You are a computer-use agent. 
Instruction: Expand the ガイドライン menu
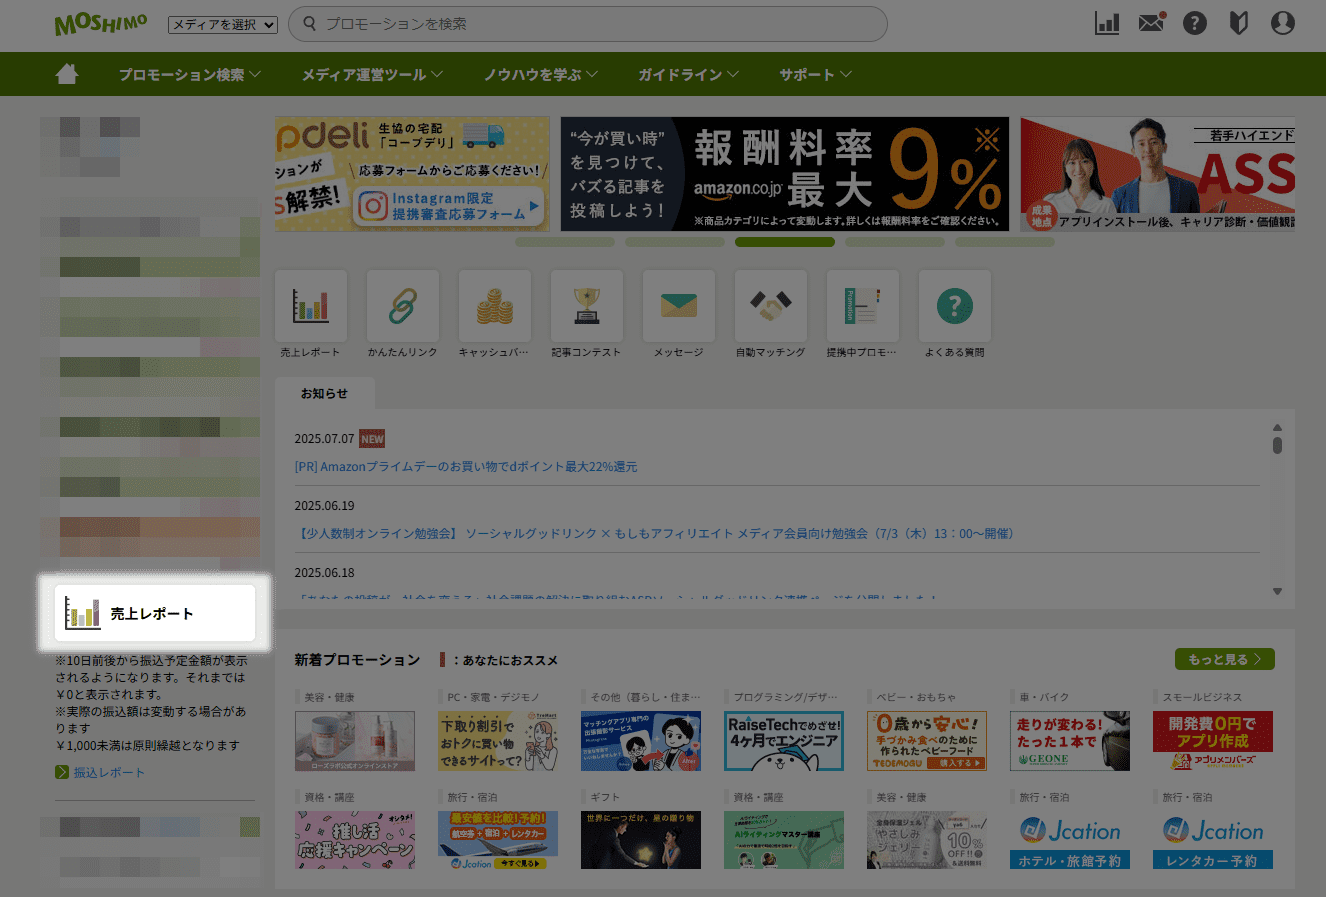689,75
